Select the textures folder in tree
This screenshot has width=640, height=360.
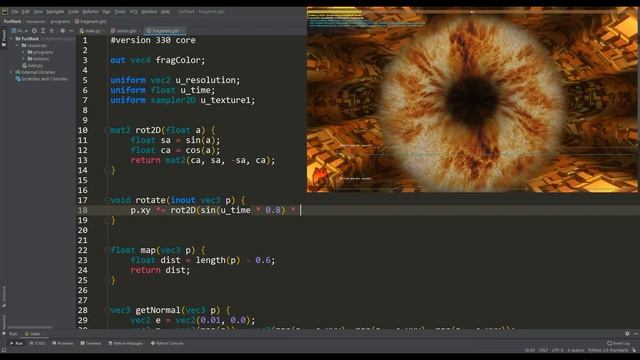pyautogui.click(x=38, y=59)
